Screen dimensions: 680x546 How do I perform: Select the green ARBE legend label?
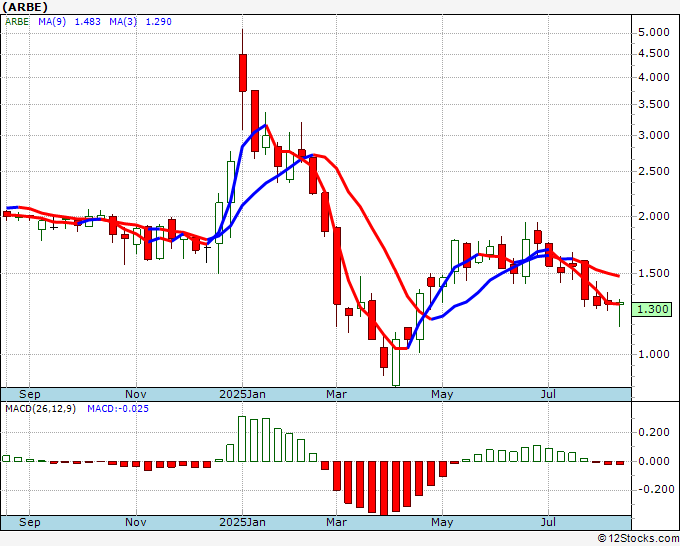pos(17,22)
